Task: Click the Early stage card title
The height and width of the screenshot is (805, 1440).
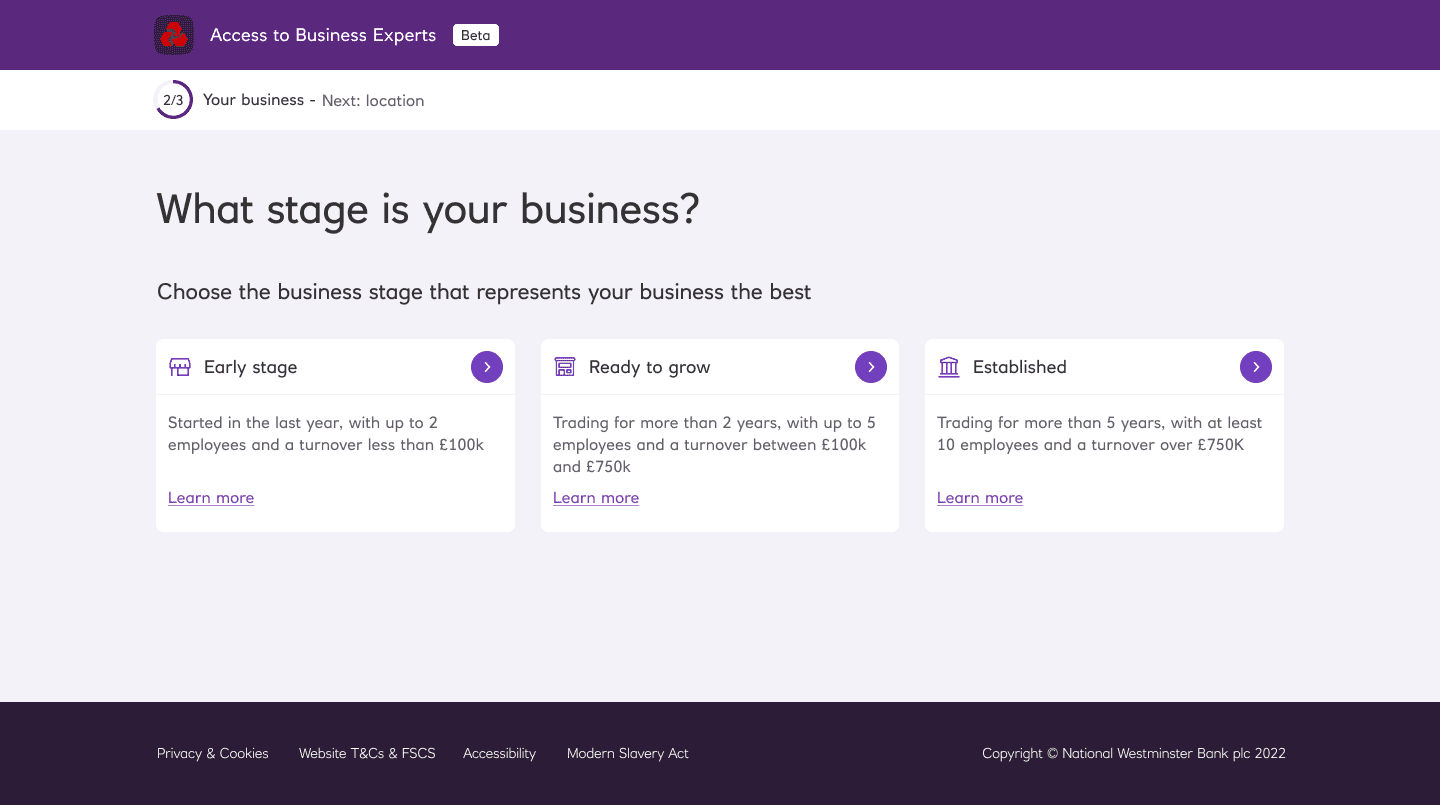Action: point(250,367)
